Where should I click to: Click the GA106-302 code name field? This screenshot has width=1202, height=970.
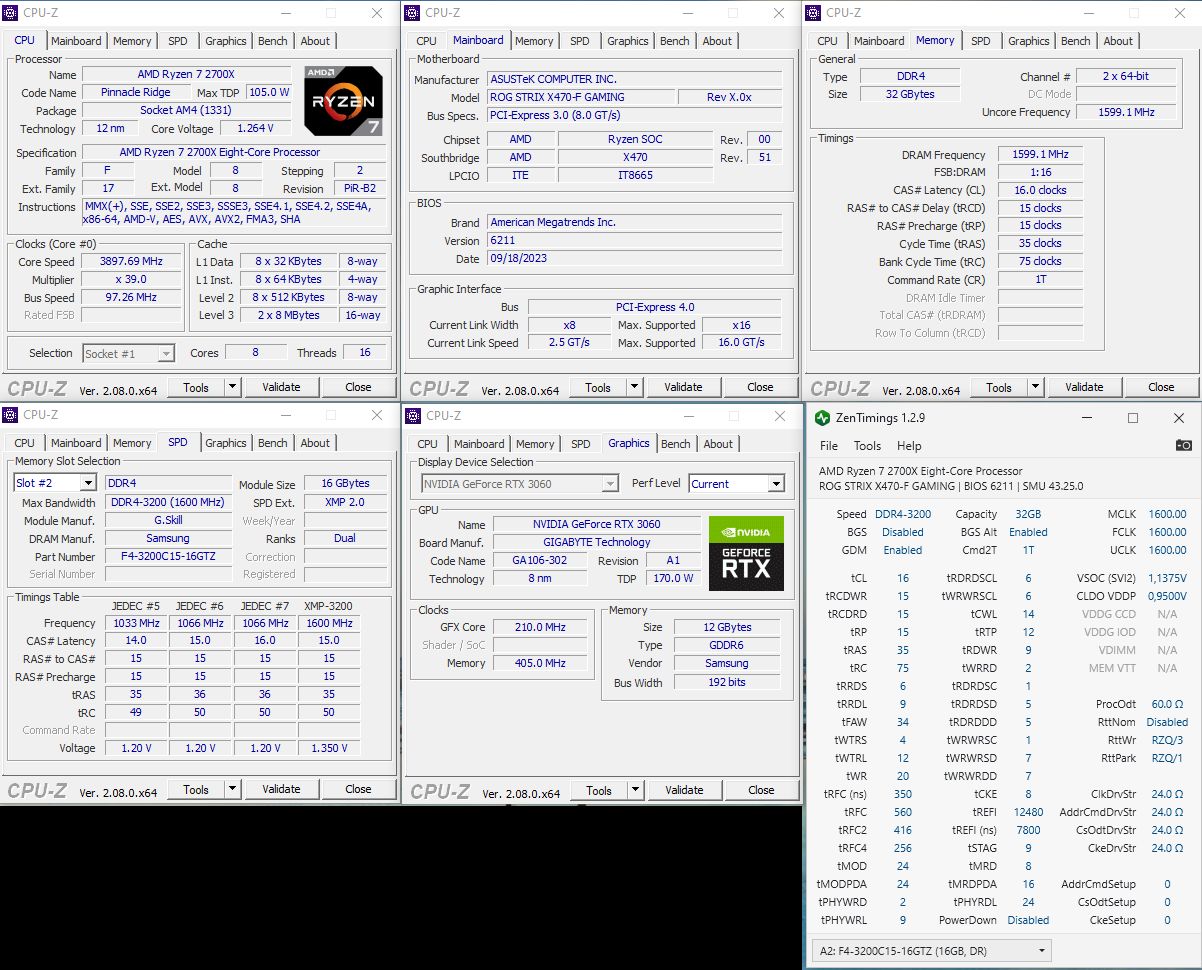pos(540,561)
